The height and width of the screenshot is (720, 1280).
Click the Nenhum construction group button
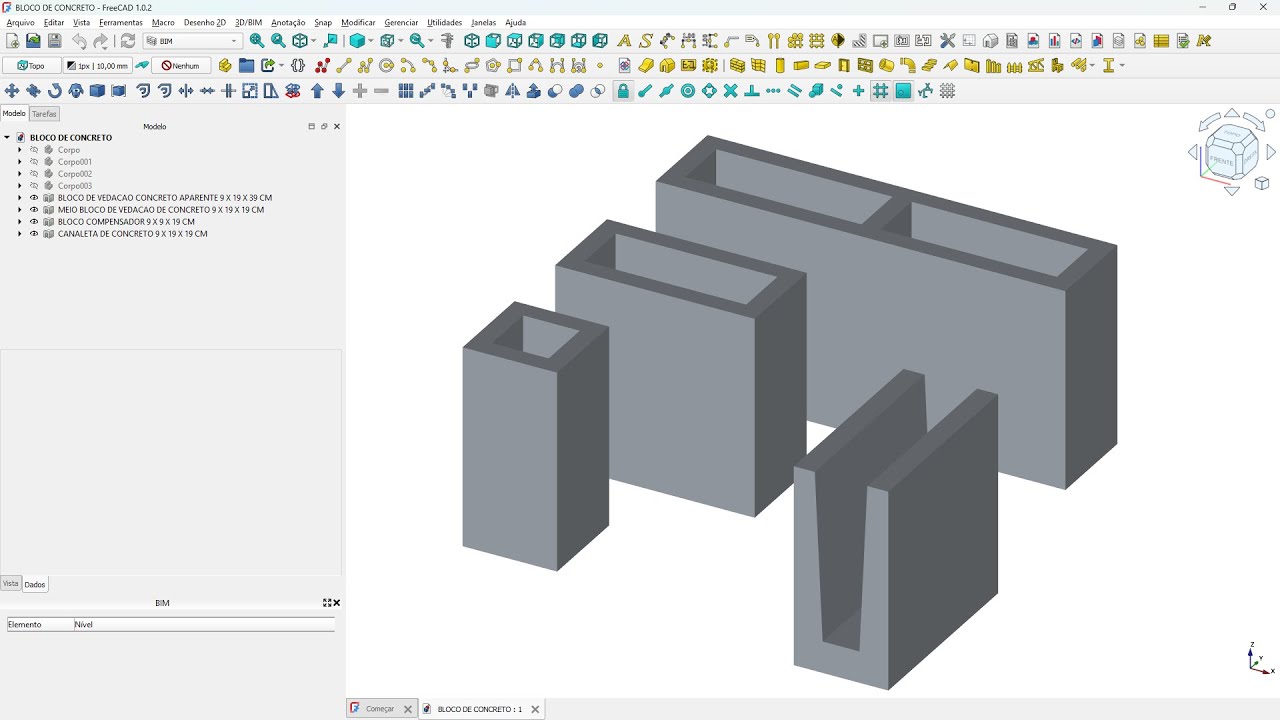point(181,65)
